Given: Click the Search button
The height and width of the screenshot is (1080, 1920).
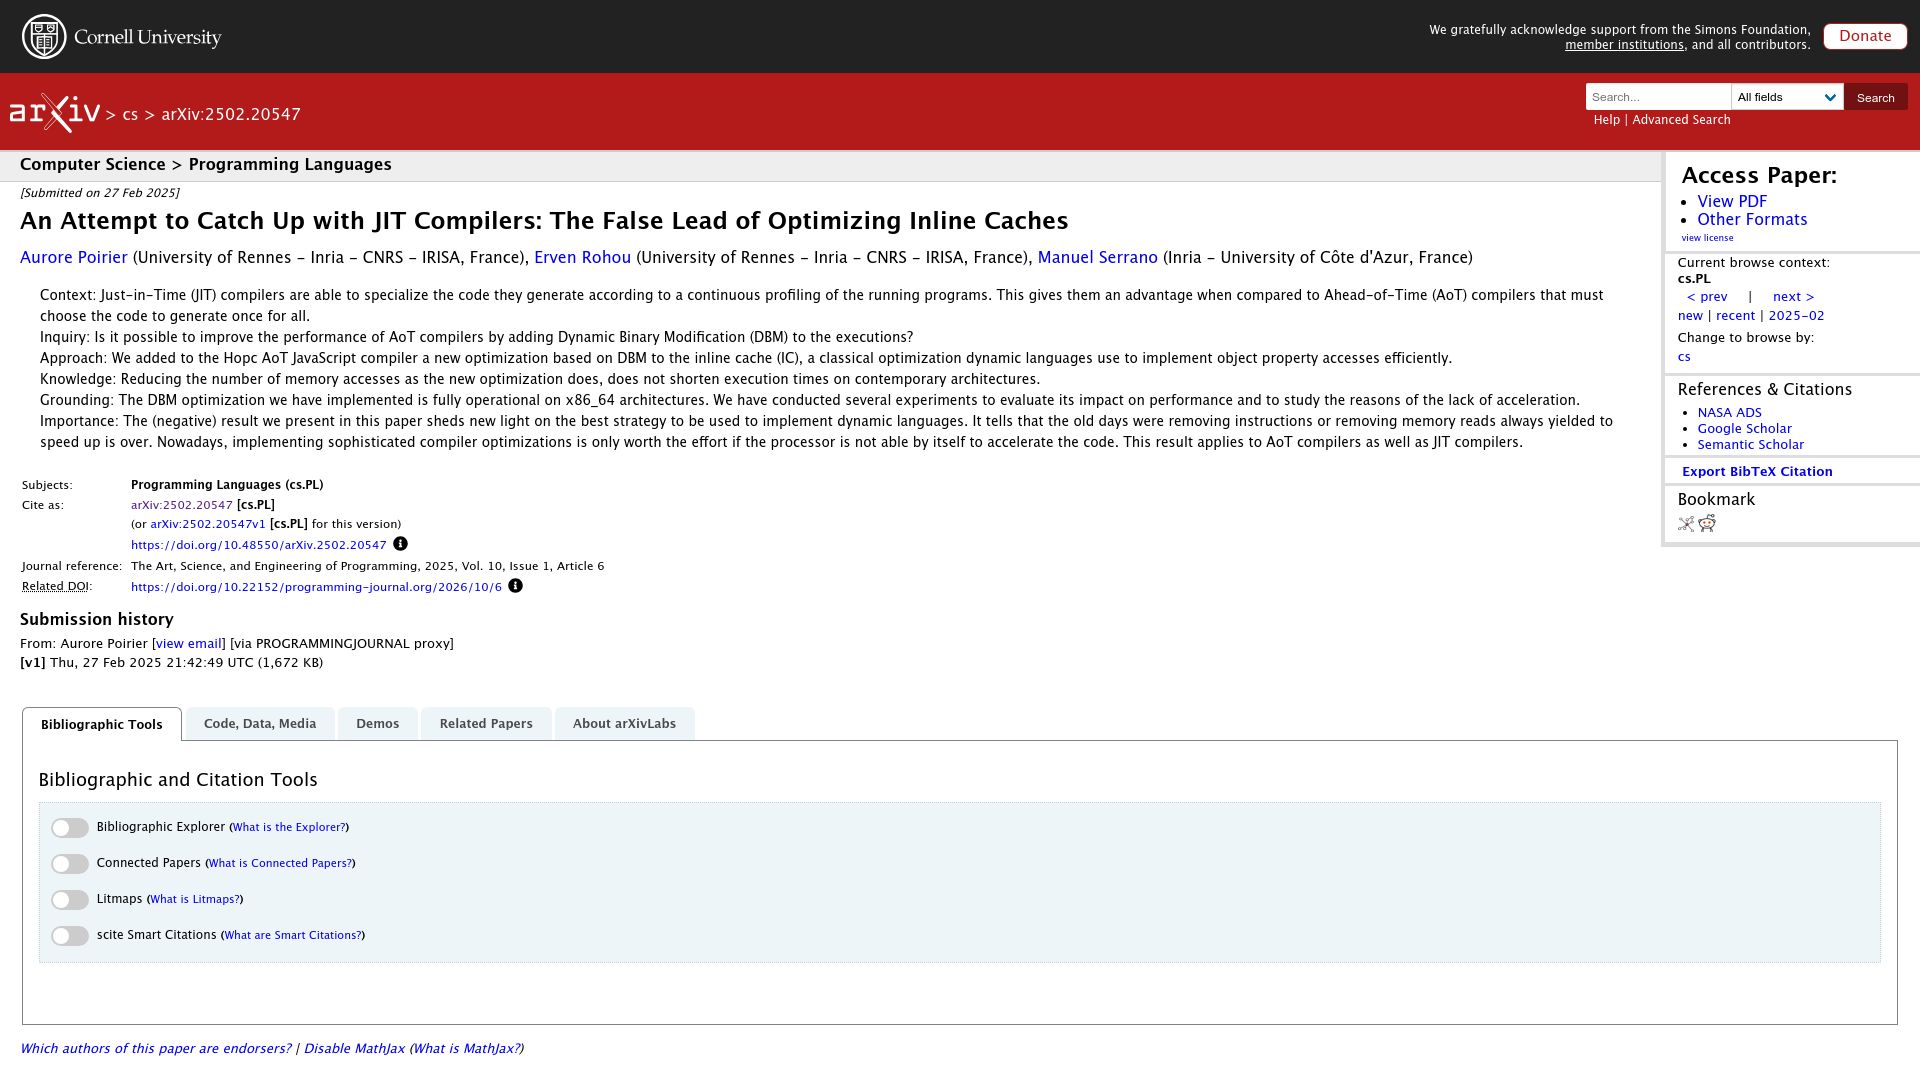Looking at the screenshot, I should click(x=1875, y=97).
